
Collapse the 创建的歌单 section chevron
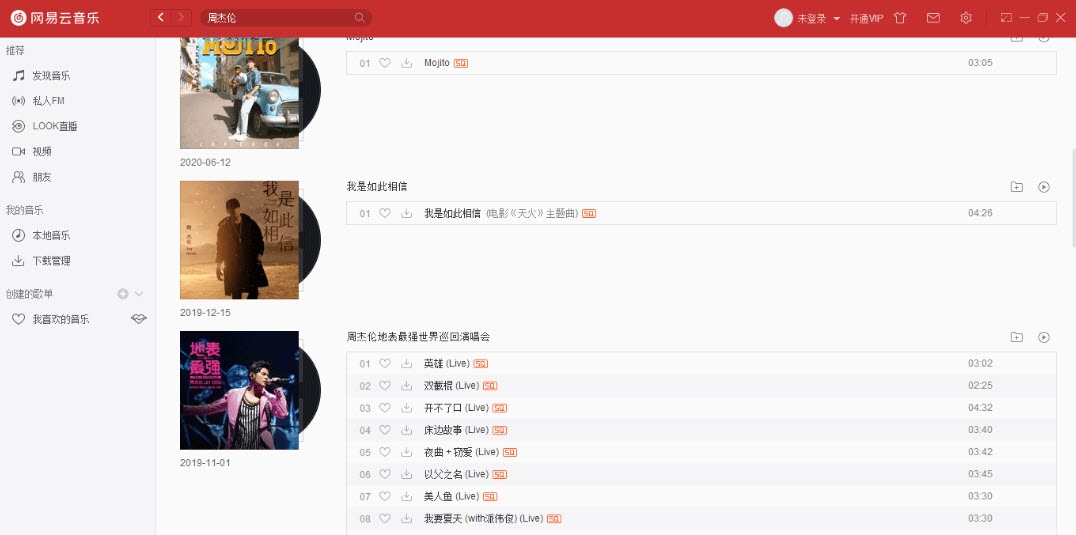click(x=139, y=294)
